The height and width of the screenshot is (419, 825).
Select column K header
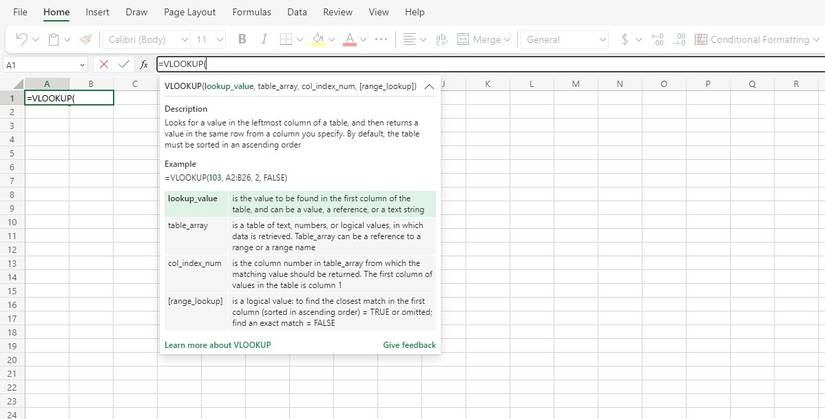(x=488, y=84)
